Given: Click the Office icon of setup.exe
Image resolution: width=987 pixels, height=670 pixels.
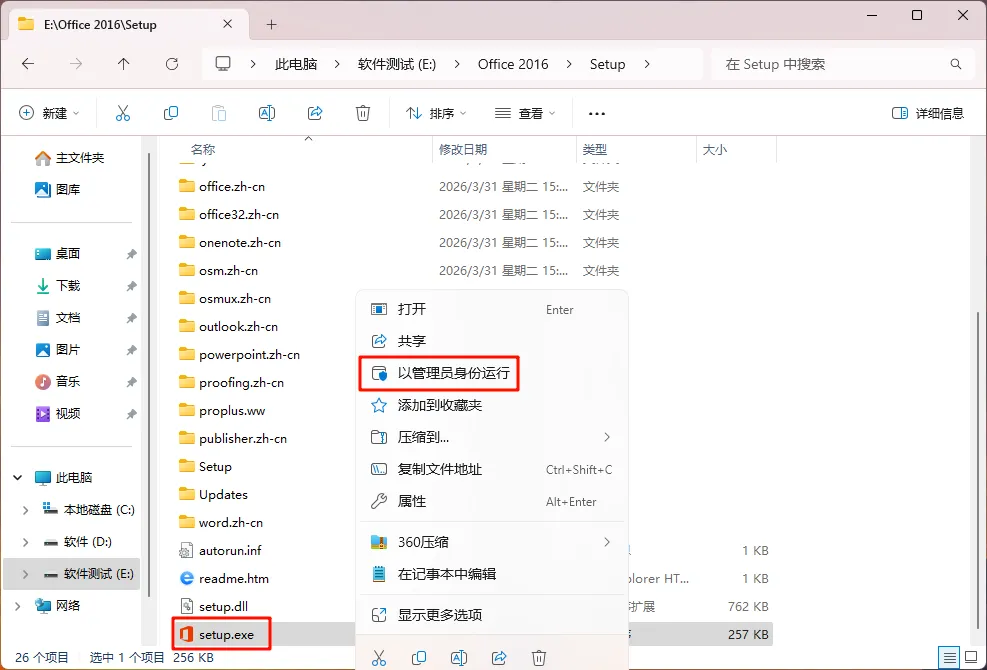Looking at the screenshot, I should click(x=186, y=634).
